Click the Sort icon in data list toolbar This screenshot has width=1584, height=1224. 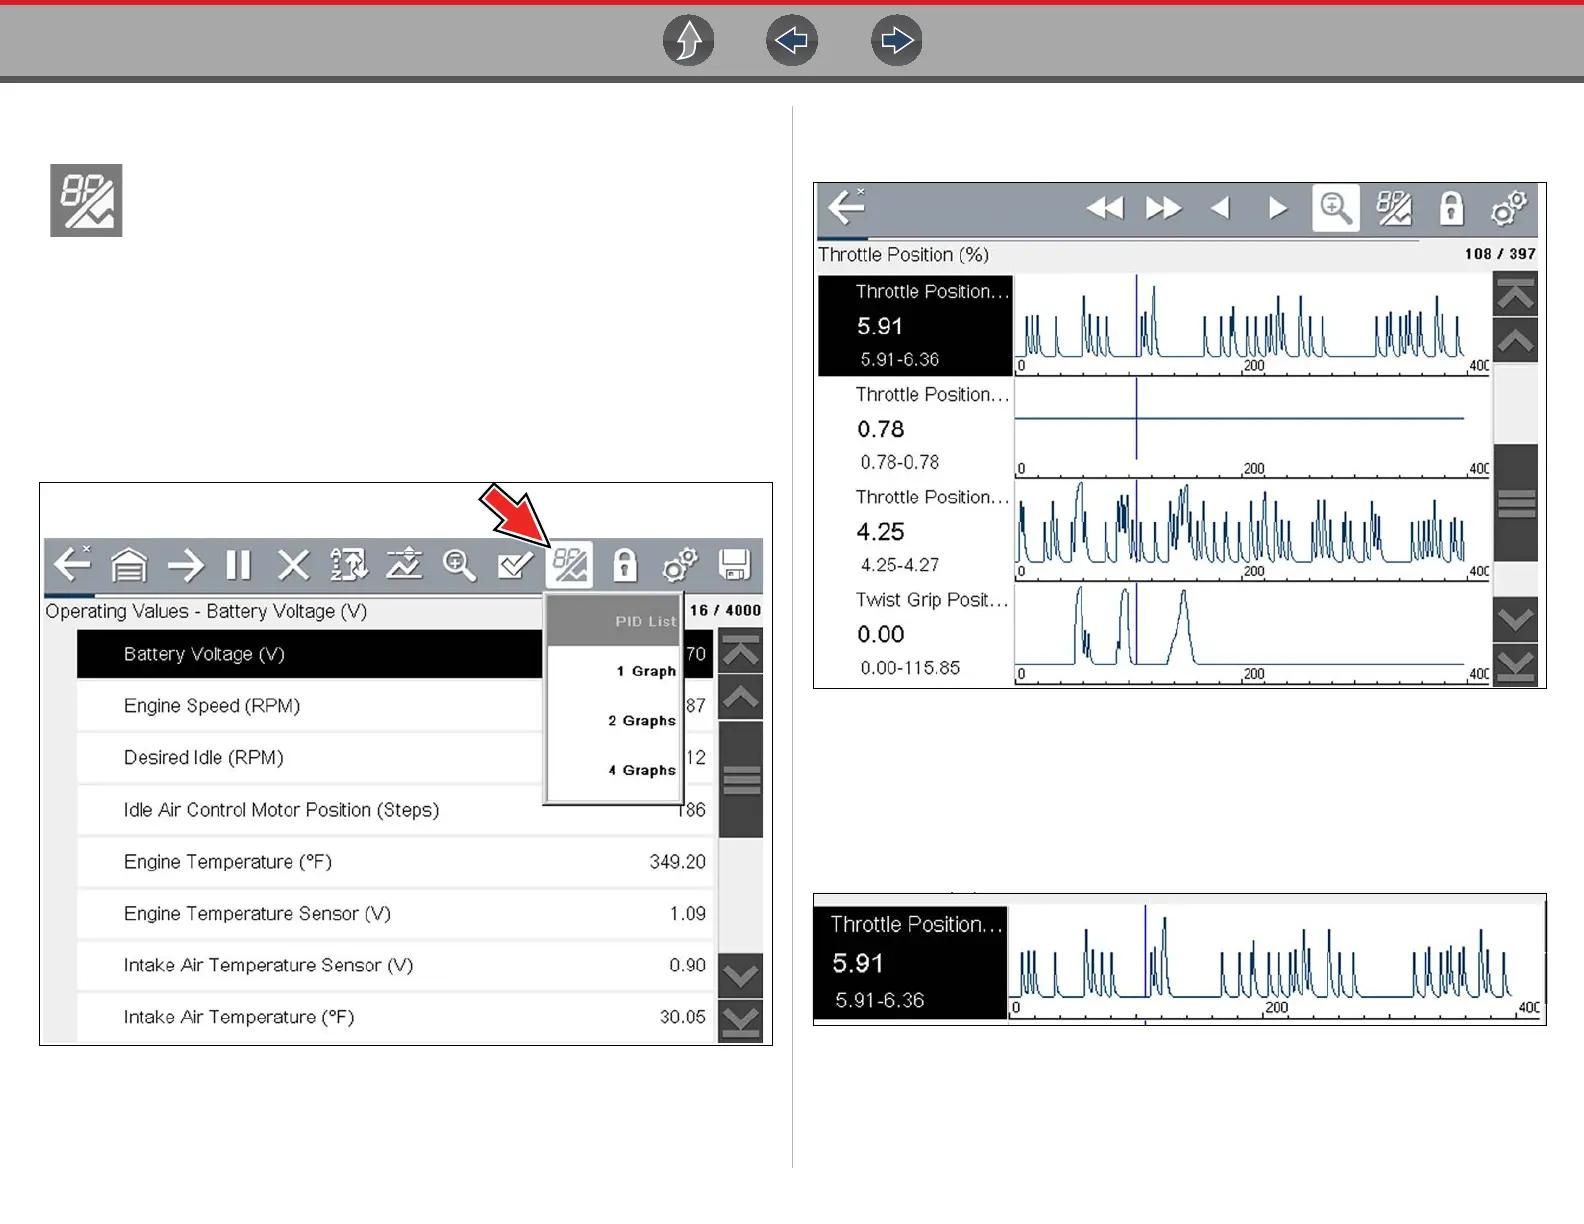pos(349,565)
